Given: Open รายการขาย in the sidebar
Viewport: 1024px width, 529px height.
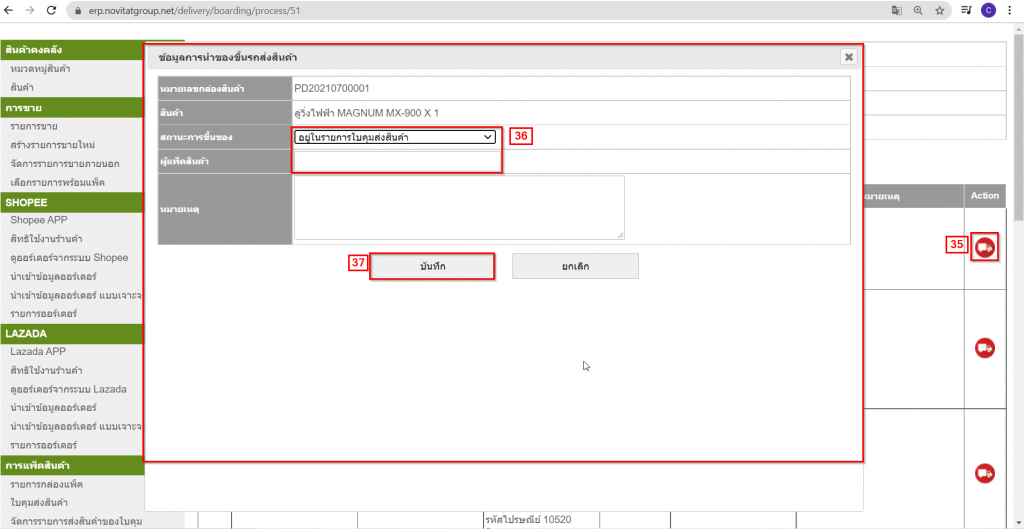Looking at the screenshot, I should (x=33, y=126).
